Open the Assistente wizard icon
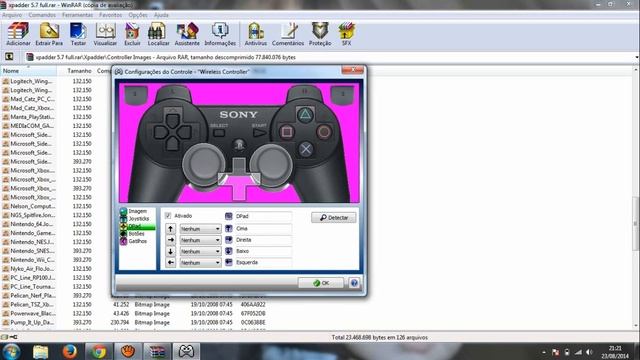The height and width of the screenshot is (360, 640). coord(187,34)
